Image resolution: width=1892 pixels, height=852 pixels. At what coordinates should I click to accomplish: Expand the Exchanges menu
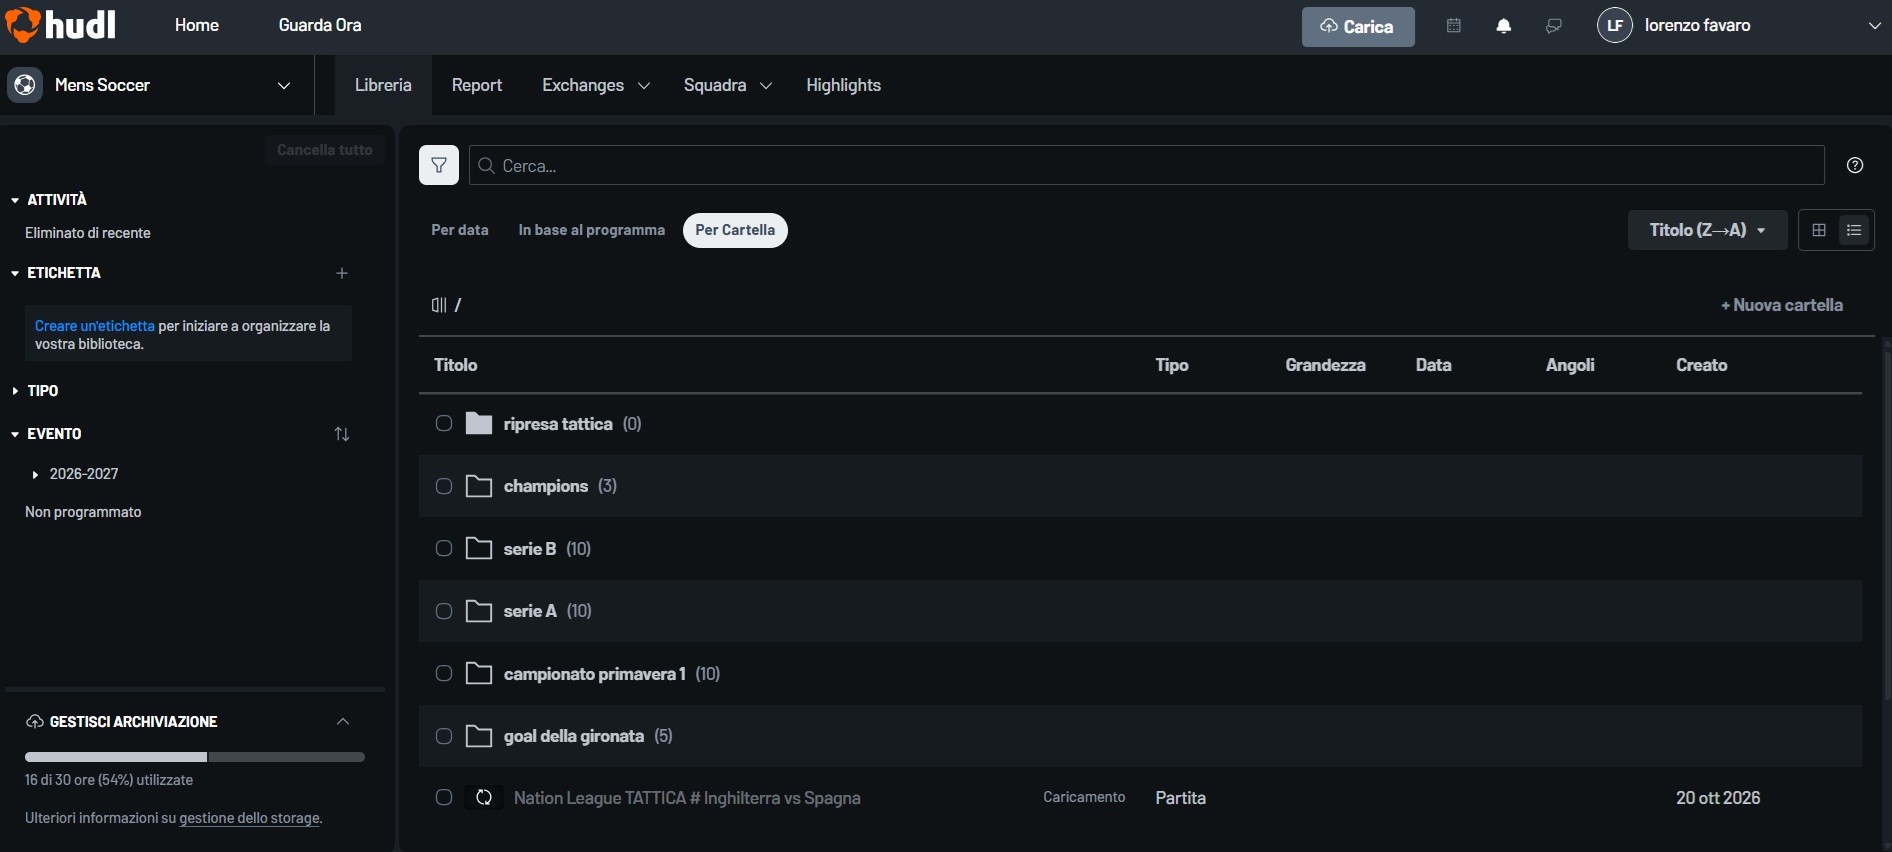click(596, 85)
